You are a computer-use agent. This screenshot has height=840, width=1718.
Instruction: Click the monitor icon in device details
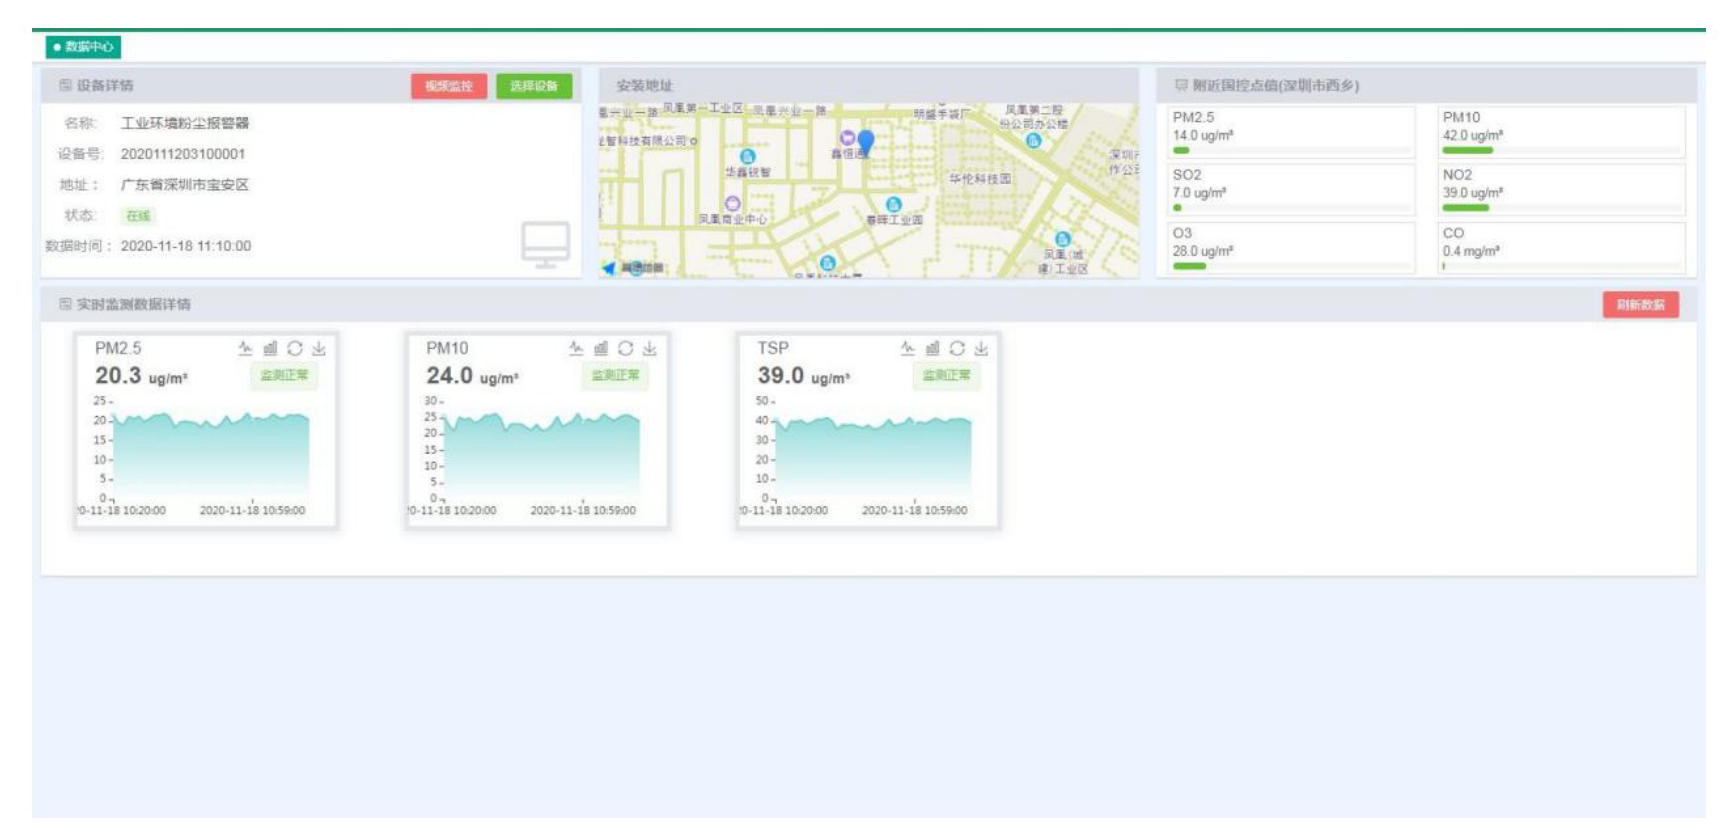click(x=545, y=244)
